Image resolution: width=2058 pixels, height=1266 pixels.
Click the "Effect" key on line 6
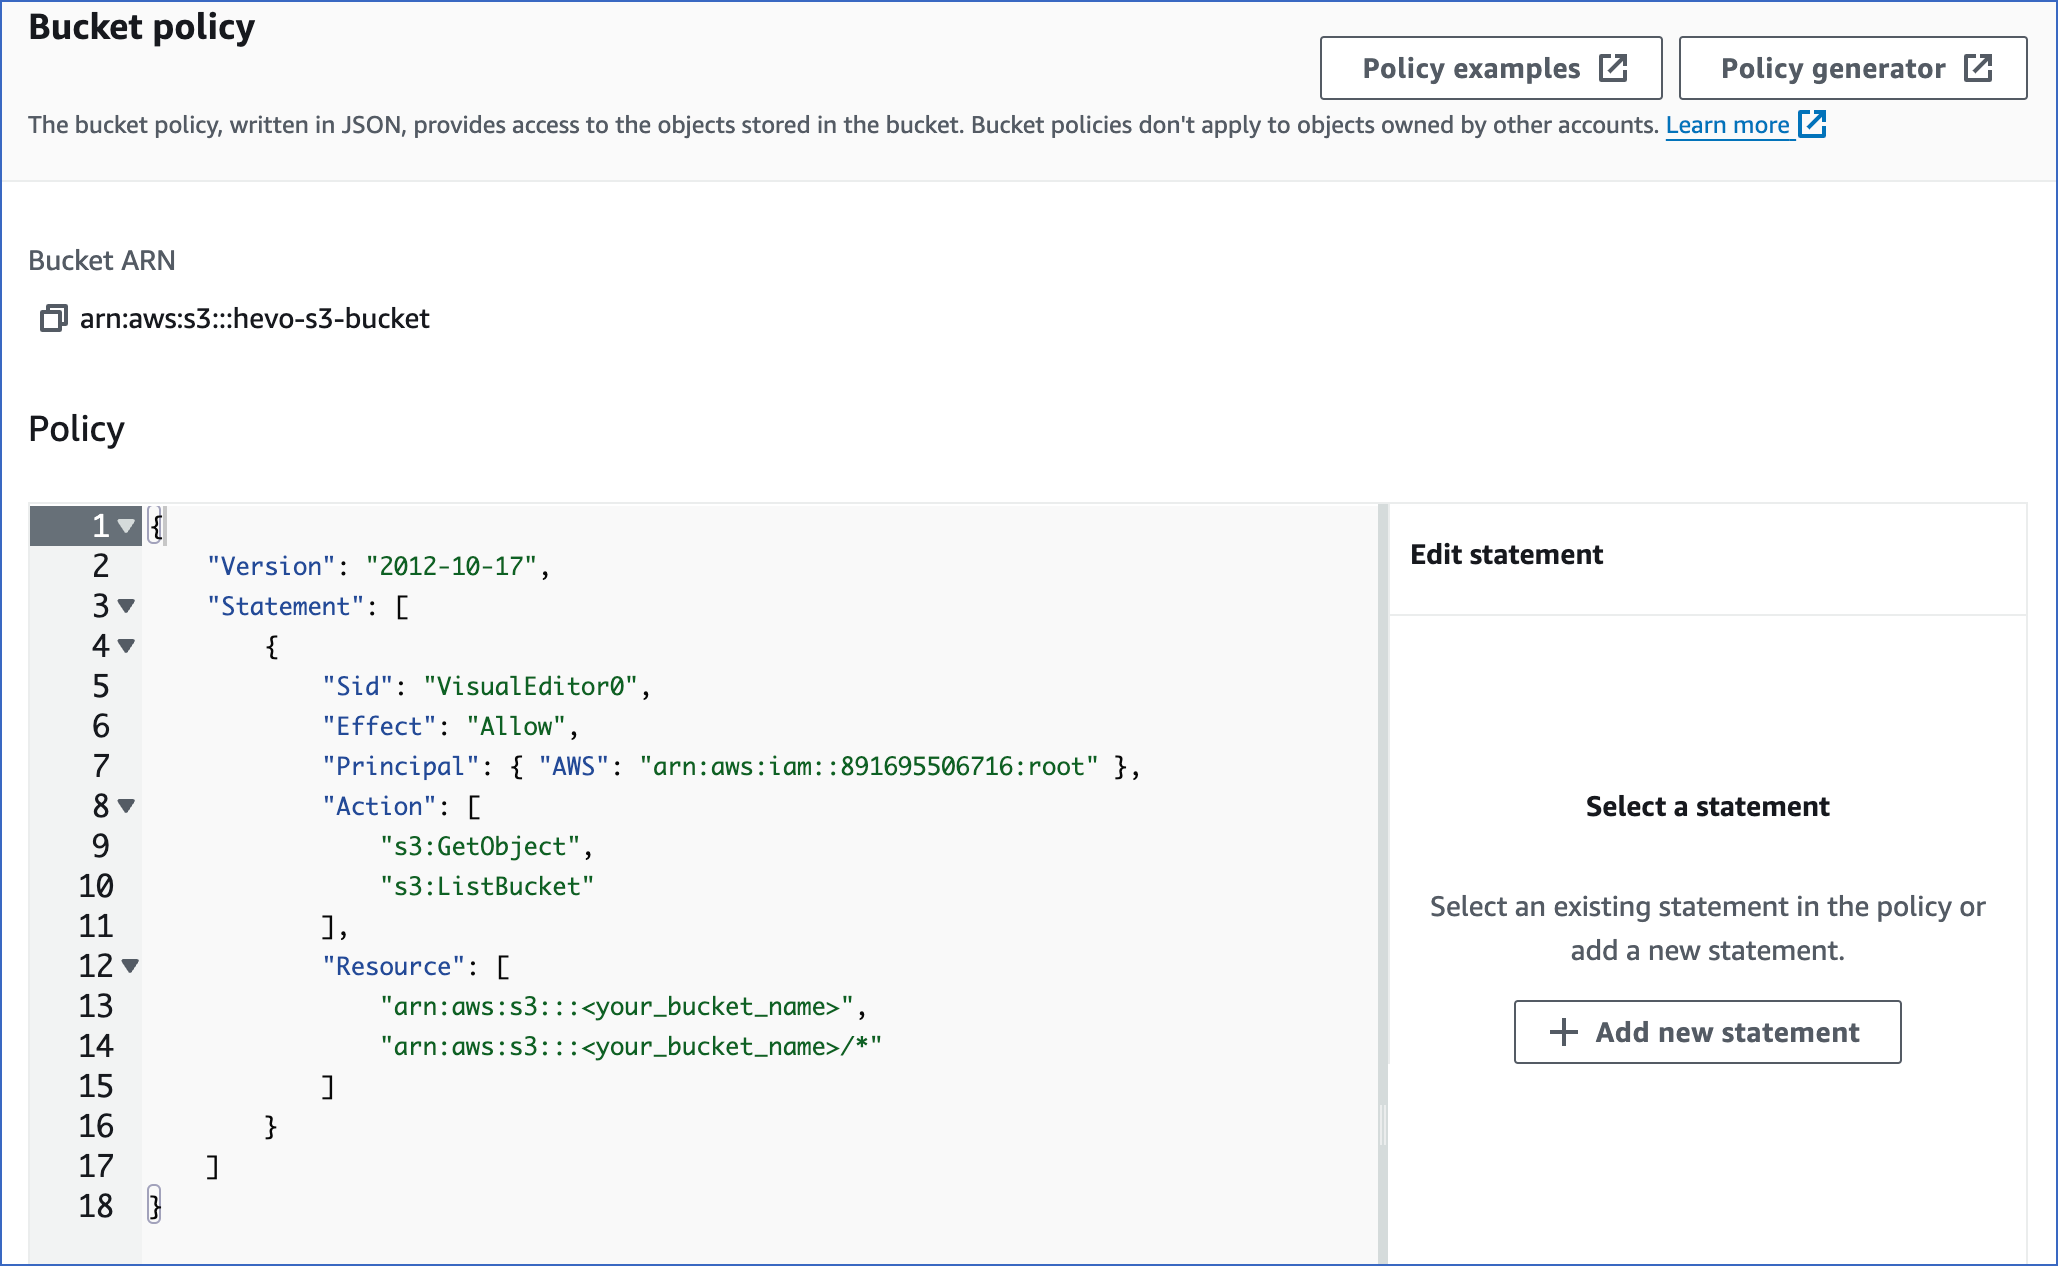point(379,726)
